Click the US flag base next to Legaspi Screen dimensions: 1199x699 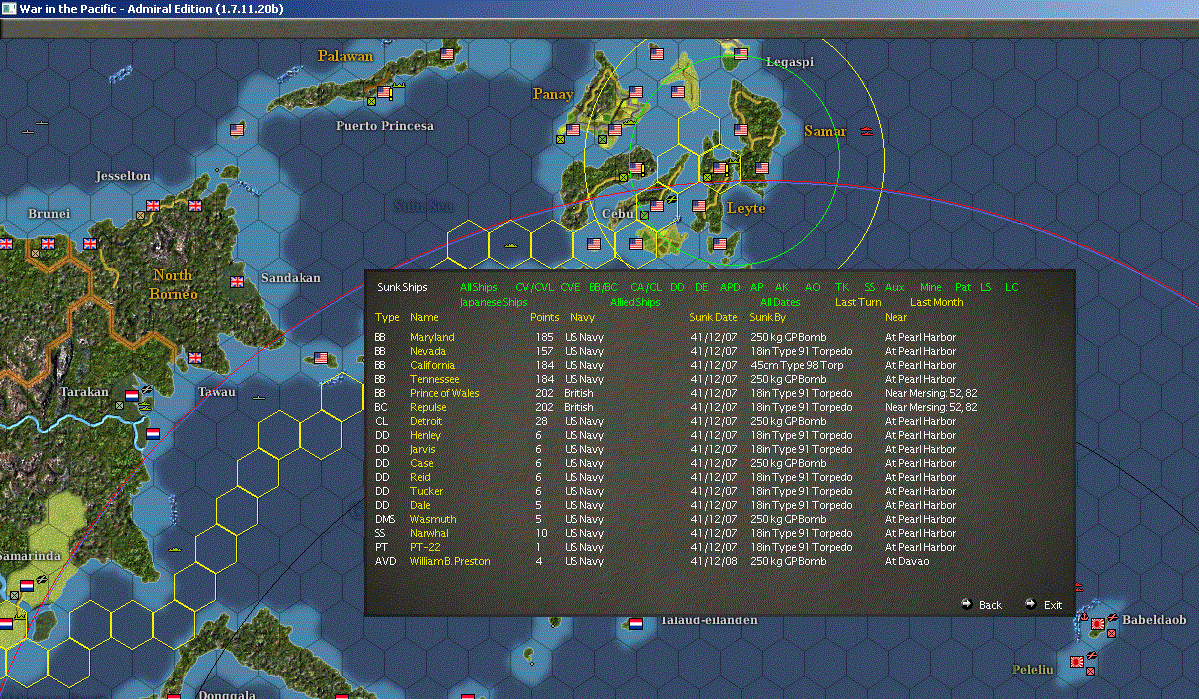pos(741,54)
